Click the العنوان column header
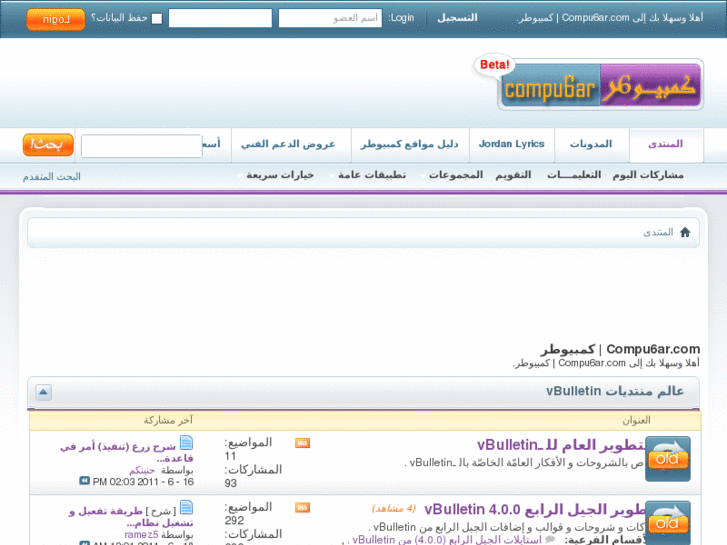 pos(636,420)
